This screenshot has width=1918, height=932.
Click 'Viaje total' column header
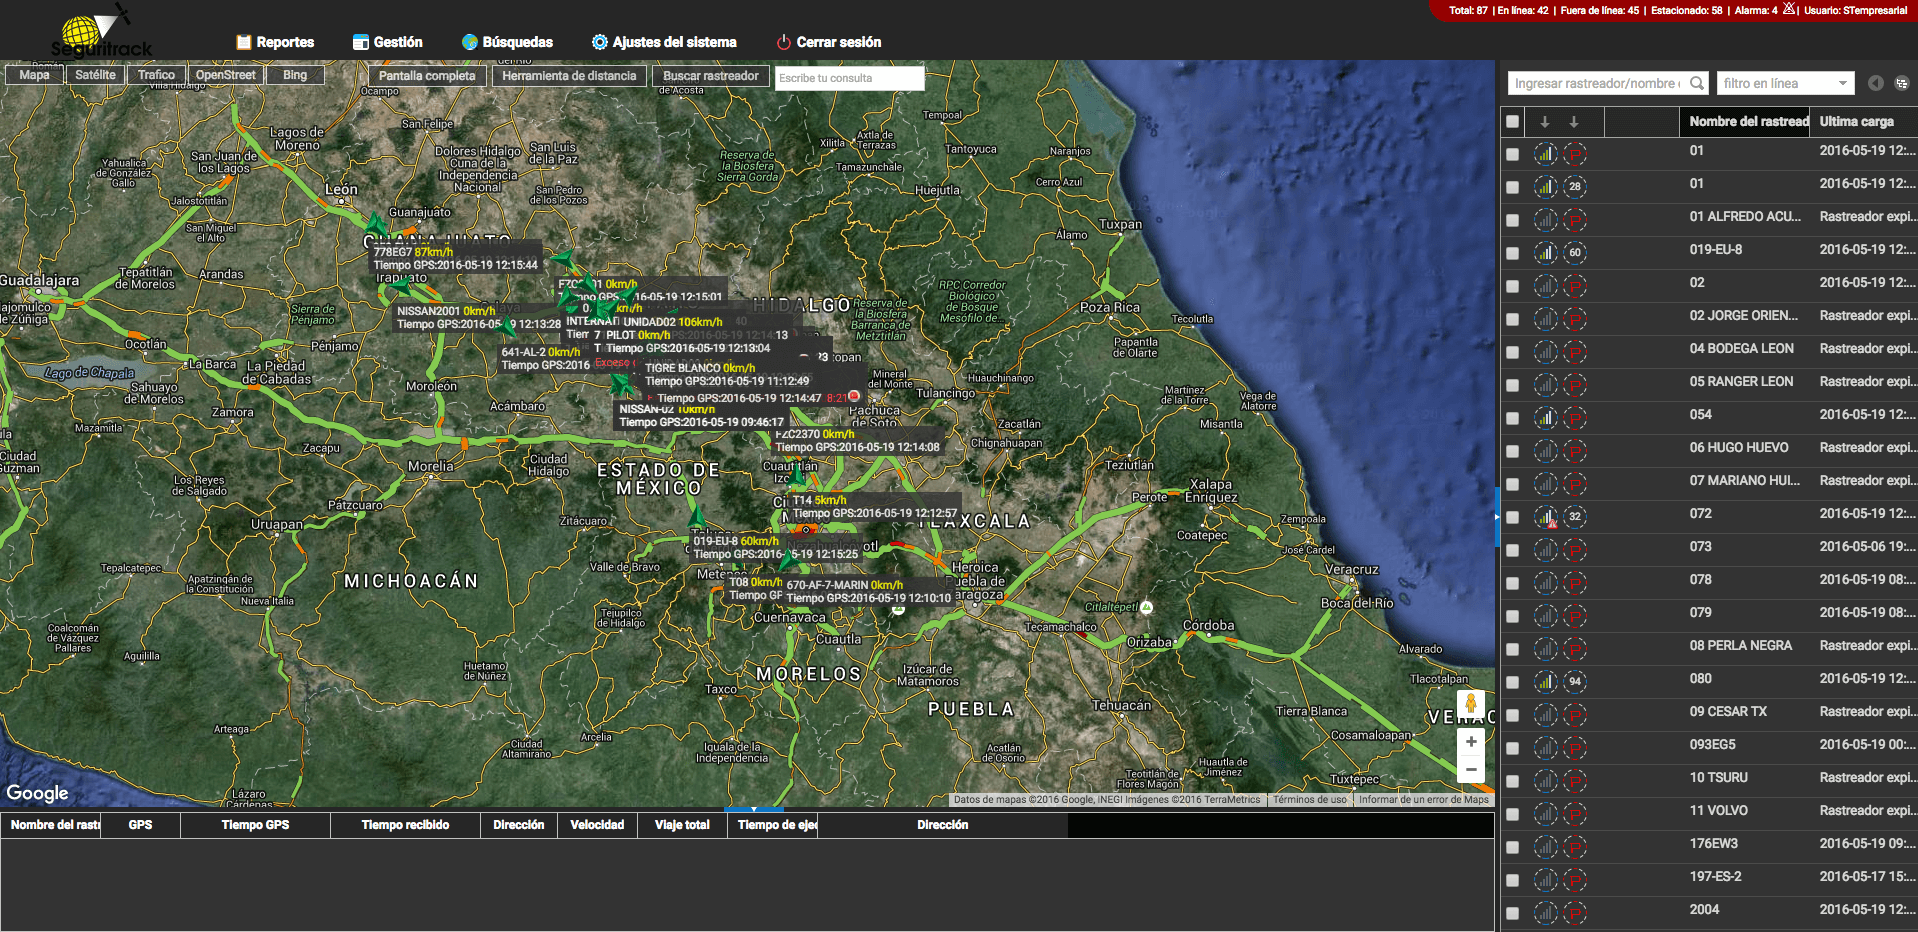(682, 825)
